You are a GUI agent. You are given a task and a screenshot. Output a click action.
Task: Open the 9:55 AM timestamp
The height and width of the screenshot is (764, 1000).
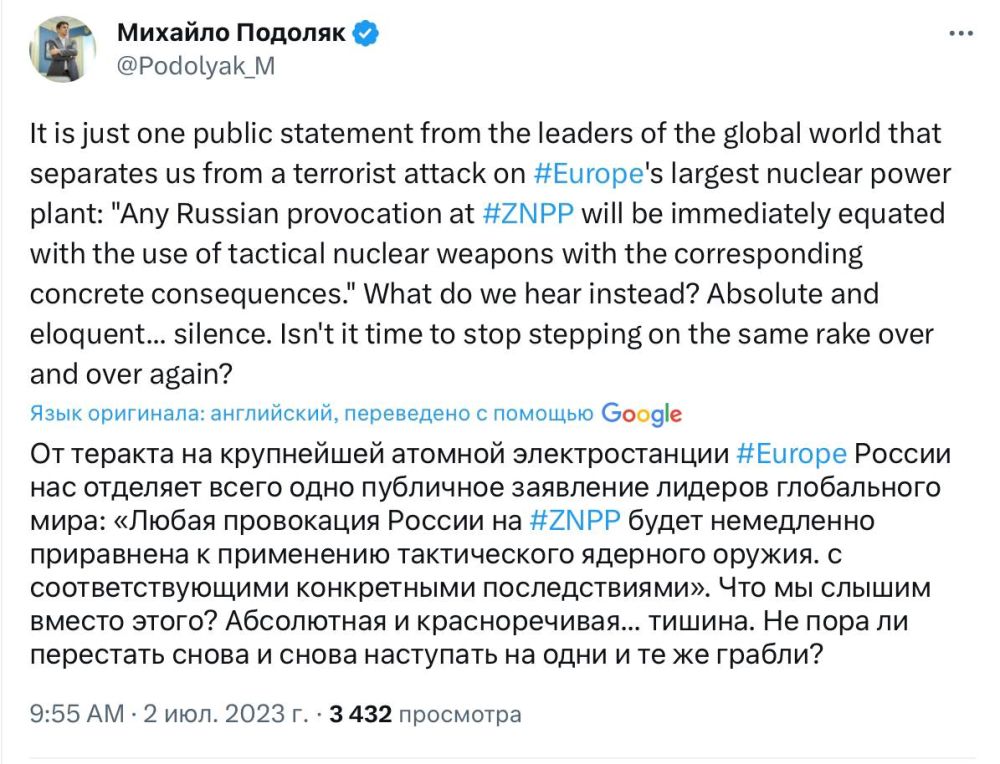[x=77, y=714]
